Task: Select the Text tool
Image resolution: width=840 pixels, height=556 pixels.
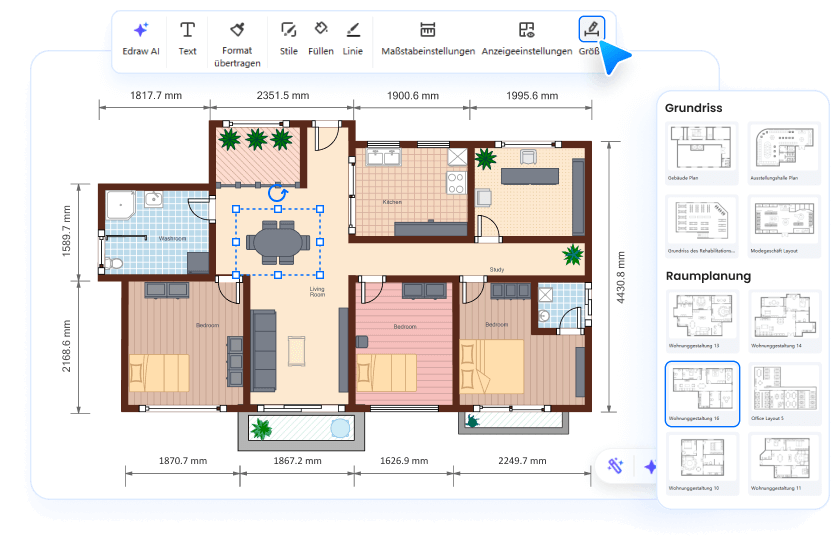Action: click(187, 36)
